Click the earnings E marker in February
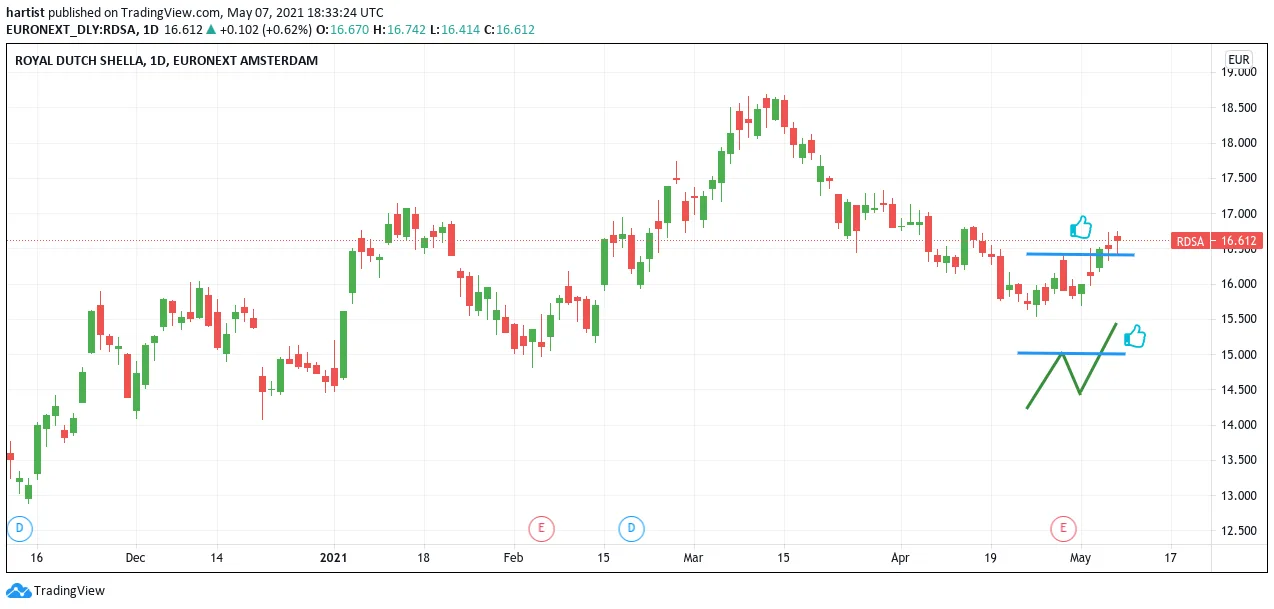 pyautogui.click(x=541, y=528)
